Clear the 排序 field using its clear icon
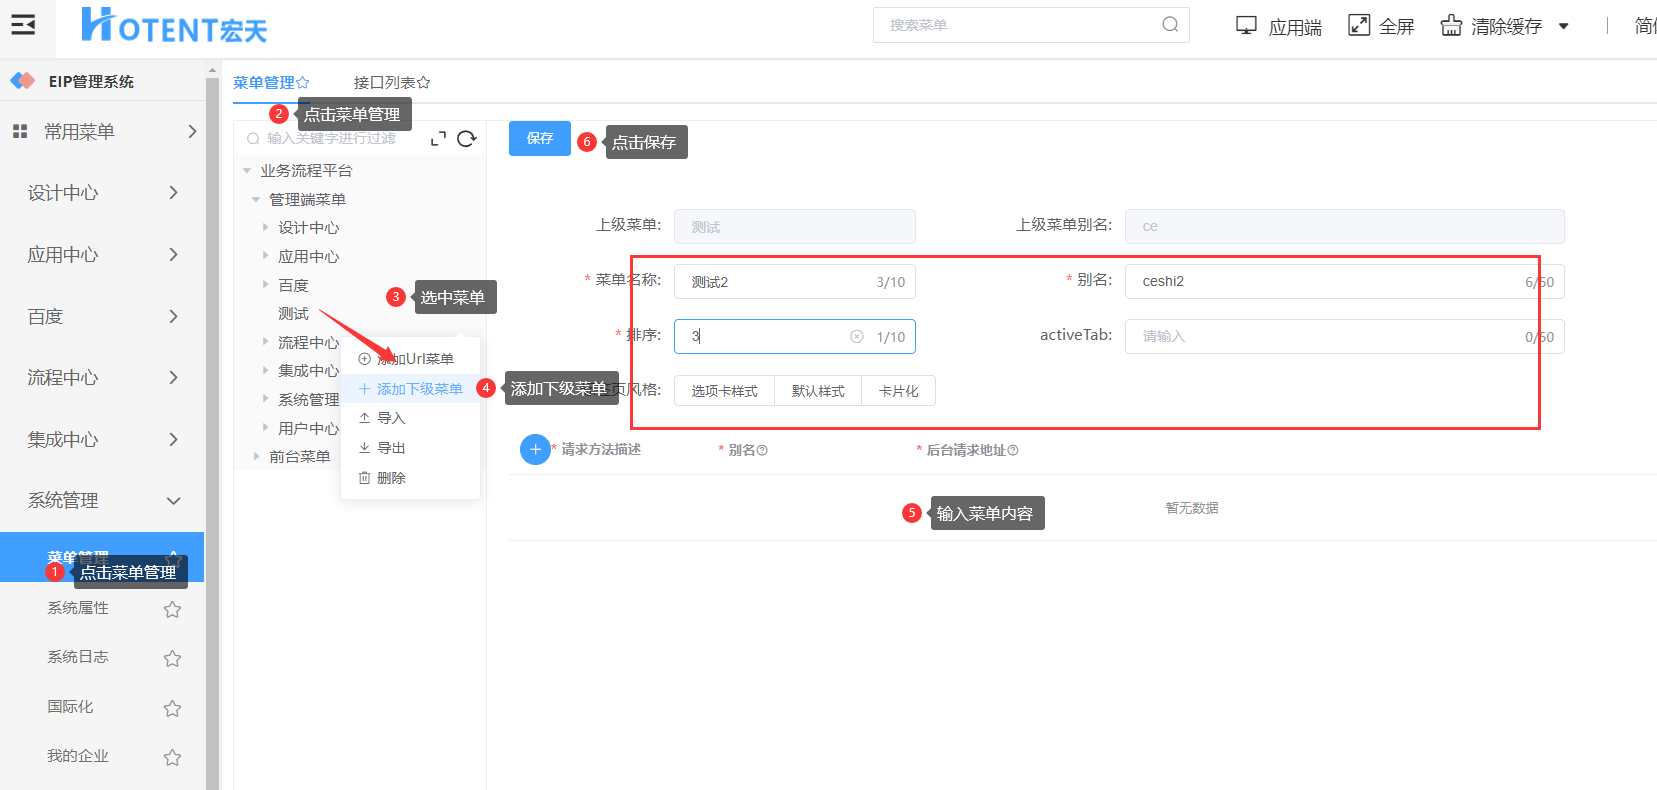Image resolution: width=1657 pixels, height=790 pixels. tap(857, 337)
